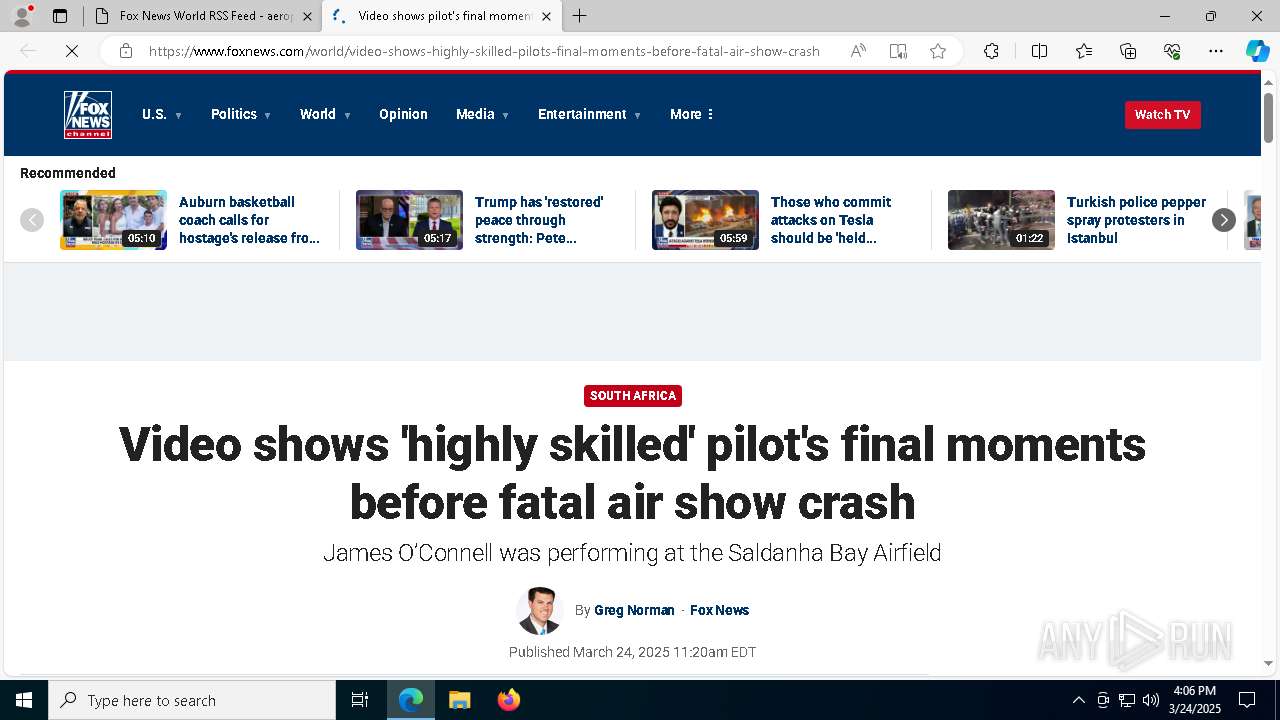
Task: Play the Auburn basketball coach video thumbnail
Action: [x=113, y=220]
